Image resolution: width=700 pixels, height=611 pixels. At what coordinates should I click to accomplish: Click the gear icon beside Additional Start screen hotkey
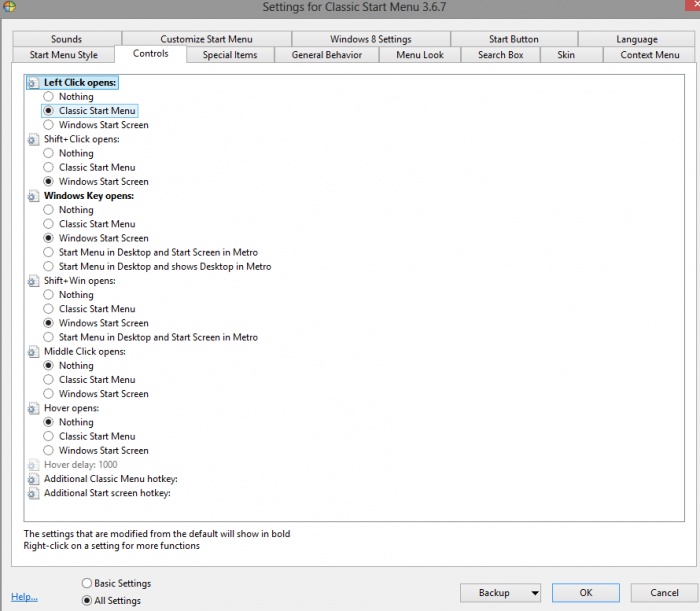[x=33, y=494]
